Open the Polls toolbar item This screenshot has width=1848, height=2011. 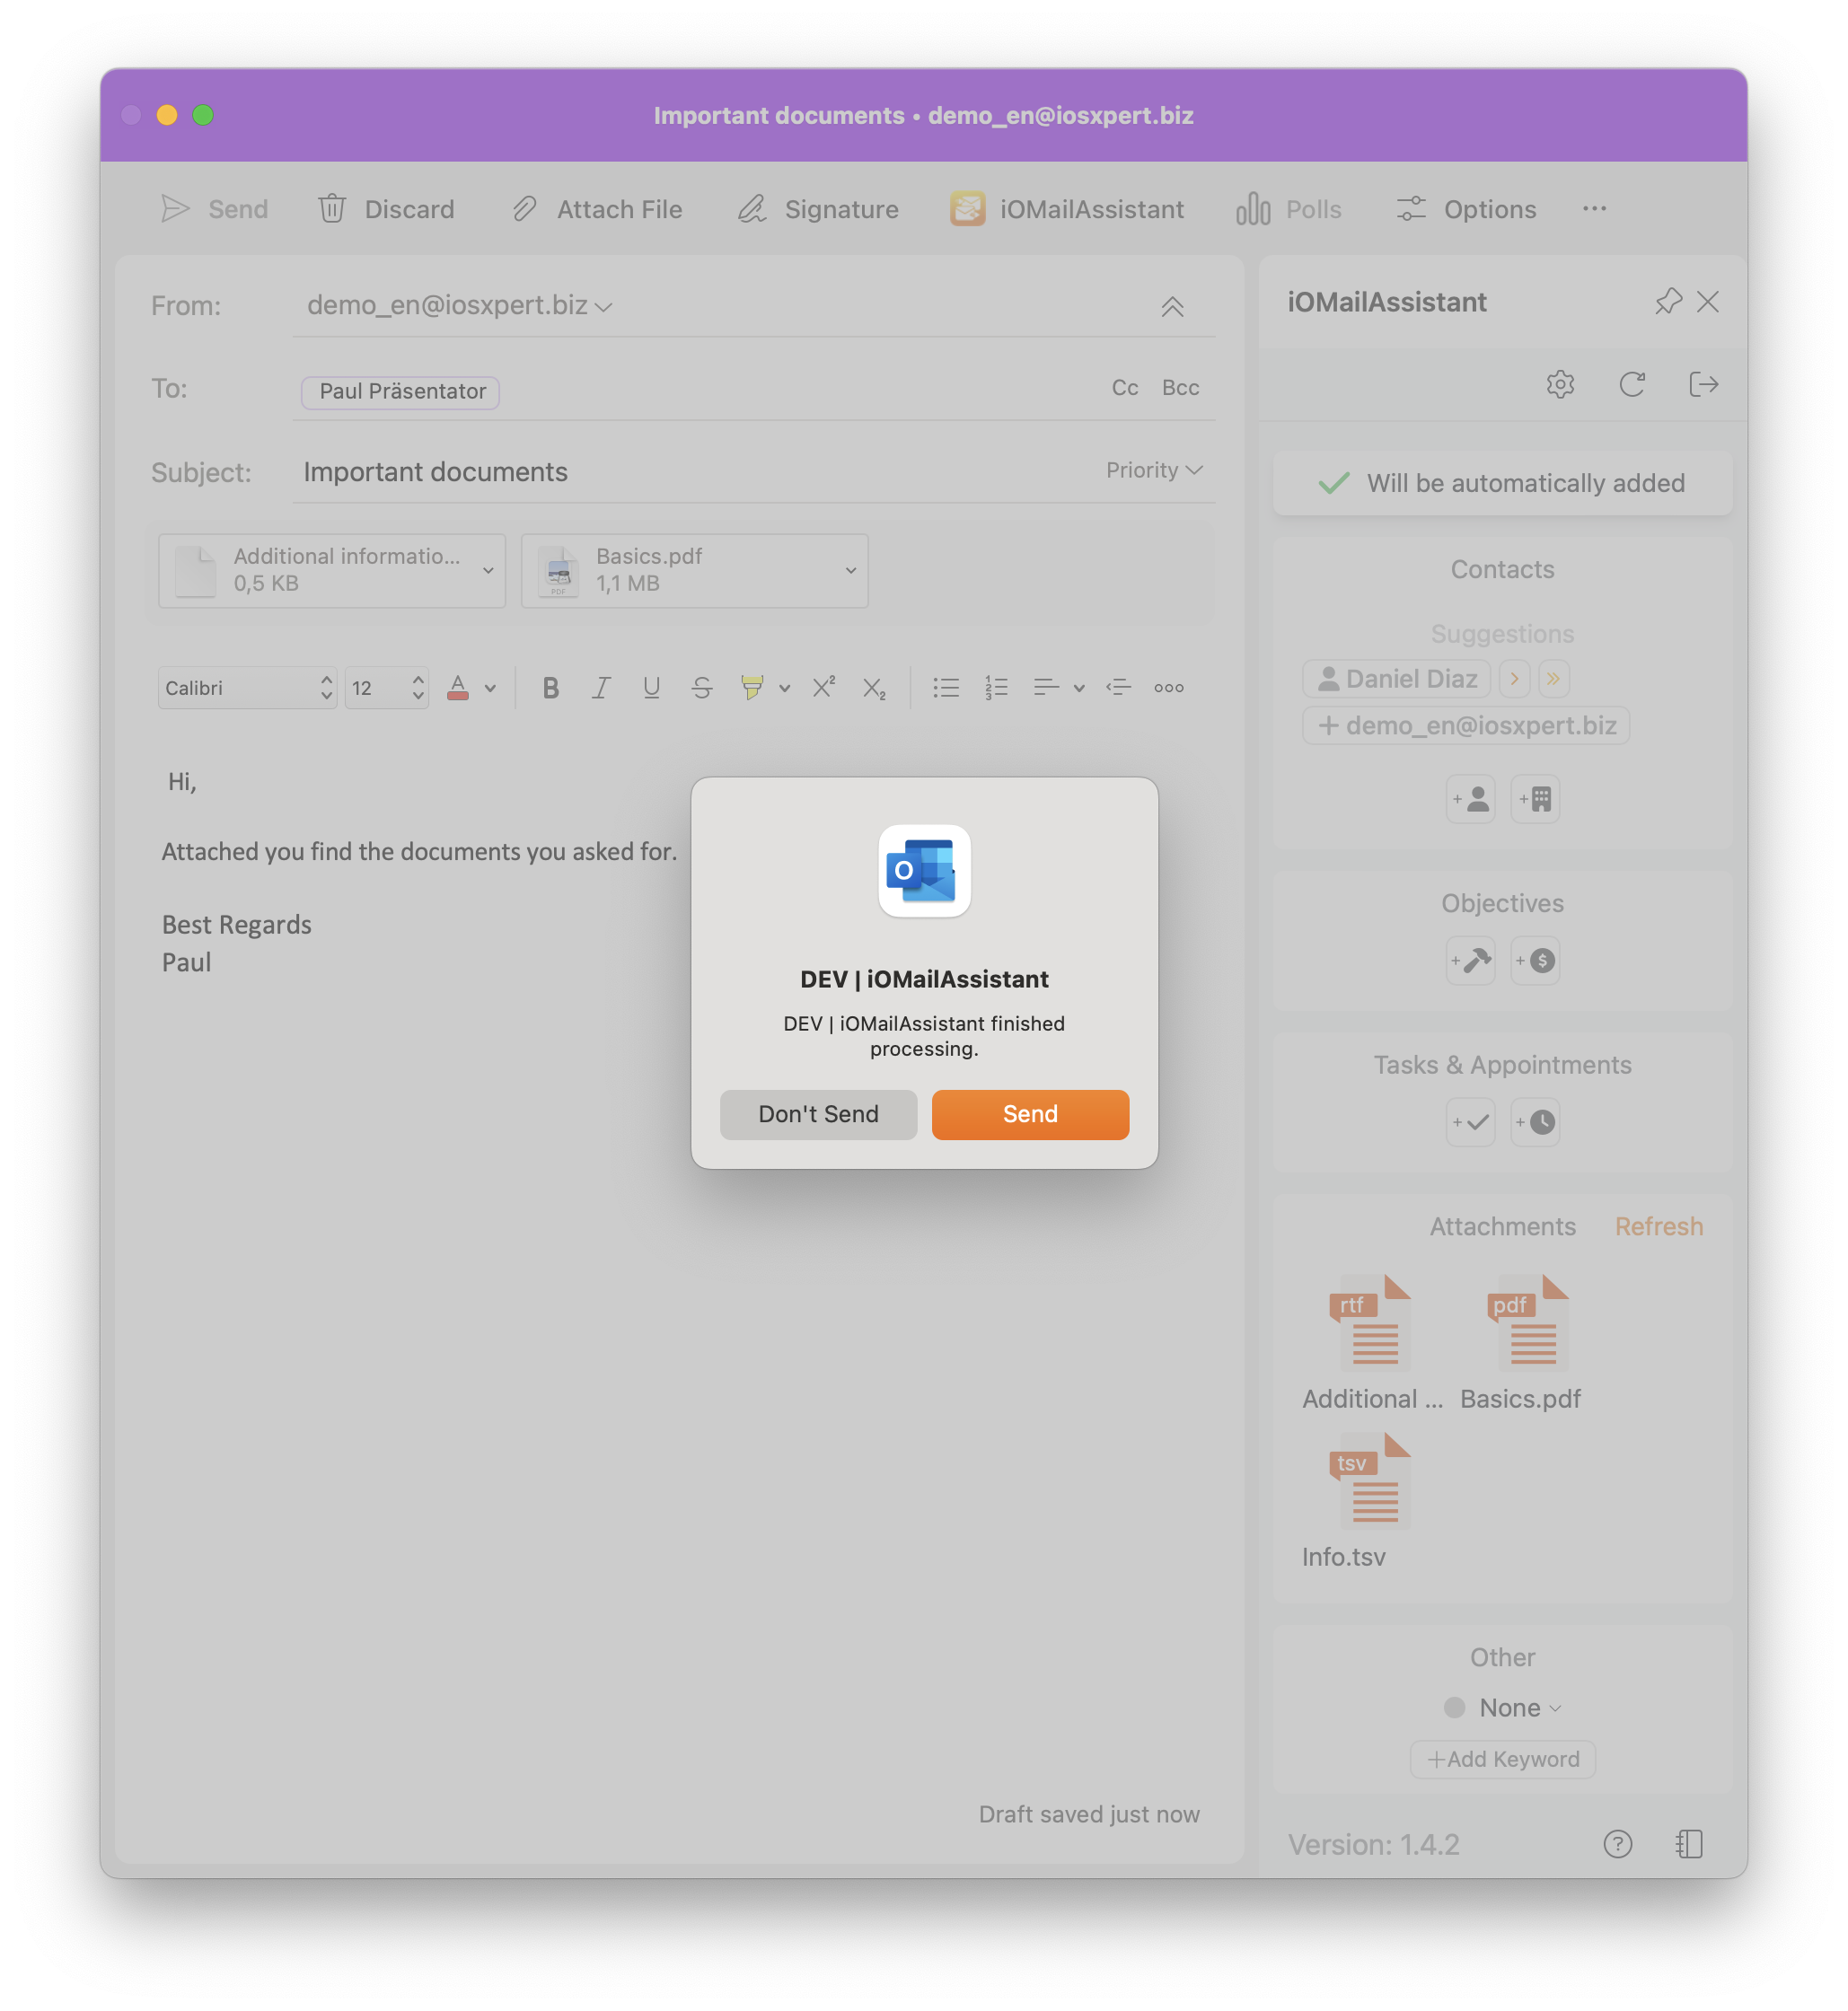[x=1289, y=209]
